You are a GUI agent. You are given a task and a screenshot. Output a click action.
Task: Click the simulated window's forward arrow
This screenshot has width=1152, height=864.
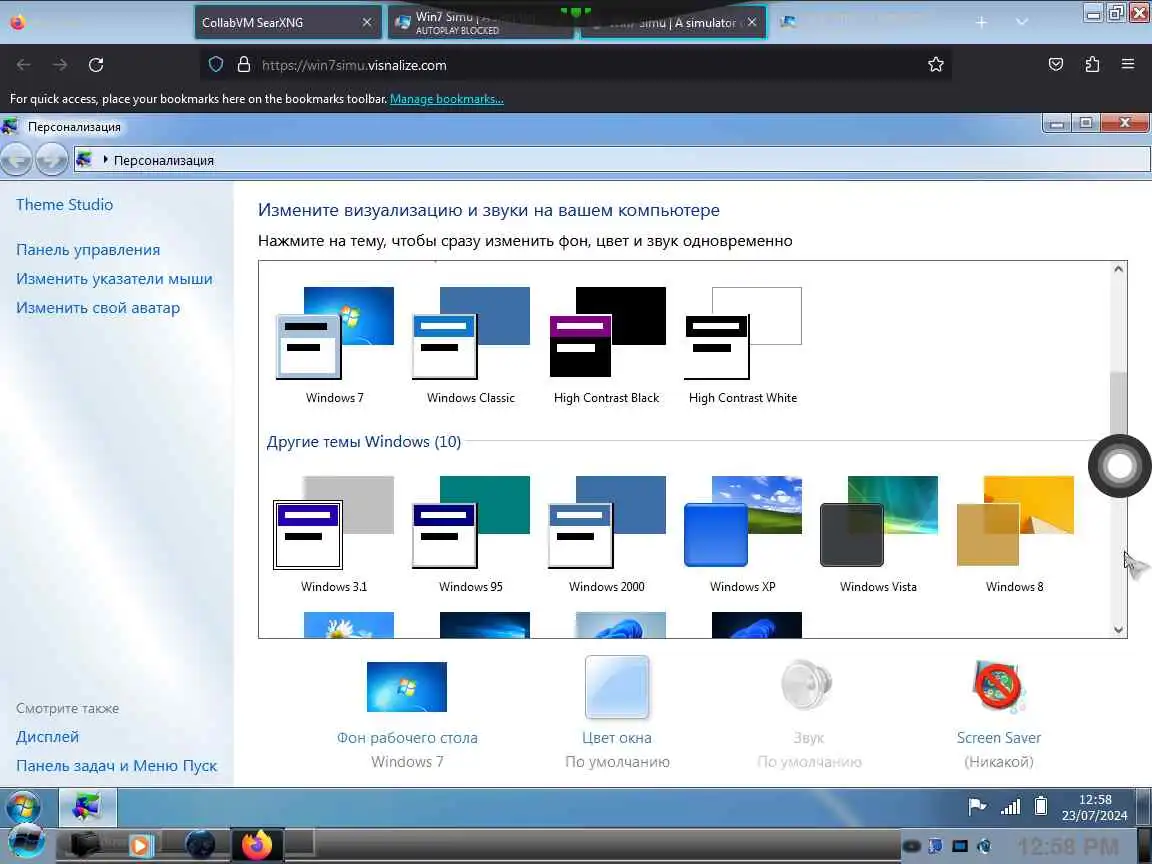pyautogui.click(x=51, y=159)
